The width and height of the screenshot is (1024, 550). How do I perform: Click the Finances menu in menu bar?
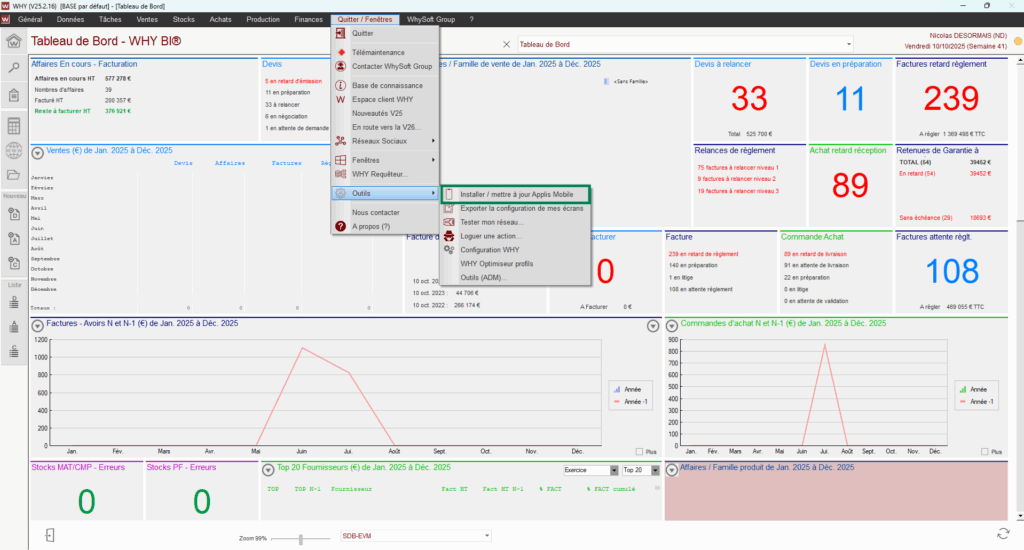308,19
